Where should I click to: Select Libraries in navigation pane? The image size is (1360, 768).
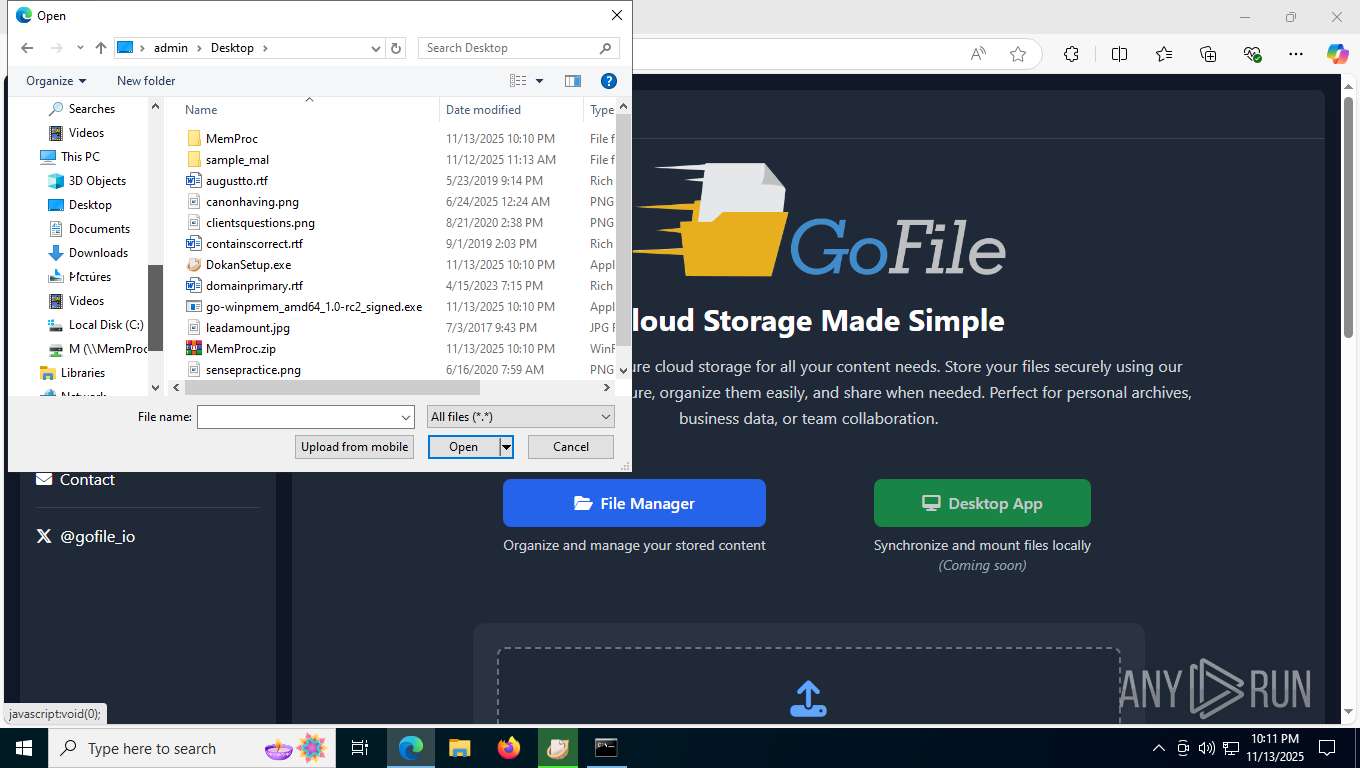coord(82,373)
